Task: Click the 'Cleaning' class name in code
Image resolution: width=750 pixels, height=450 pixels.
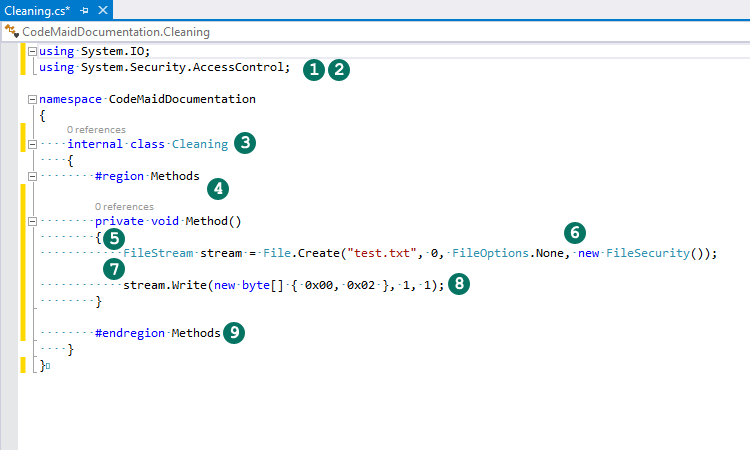Action: (200, 144)
